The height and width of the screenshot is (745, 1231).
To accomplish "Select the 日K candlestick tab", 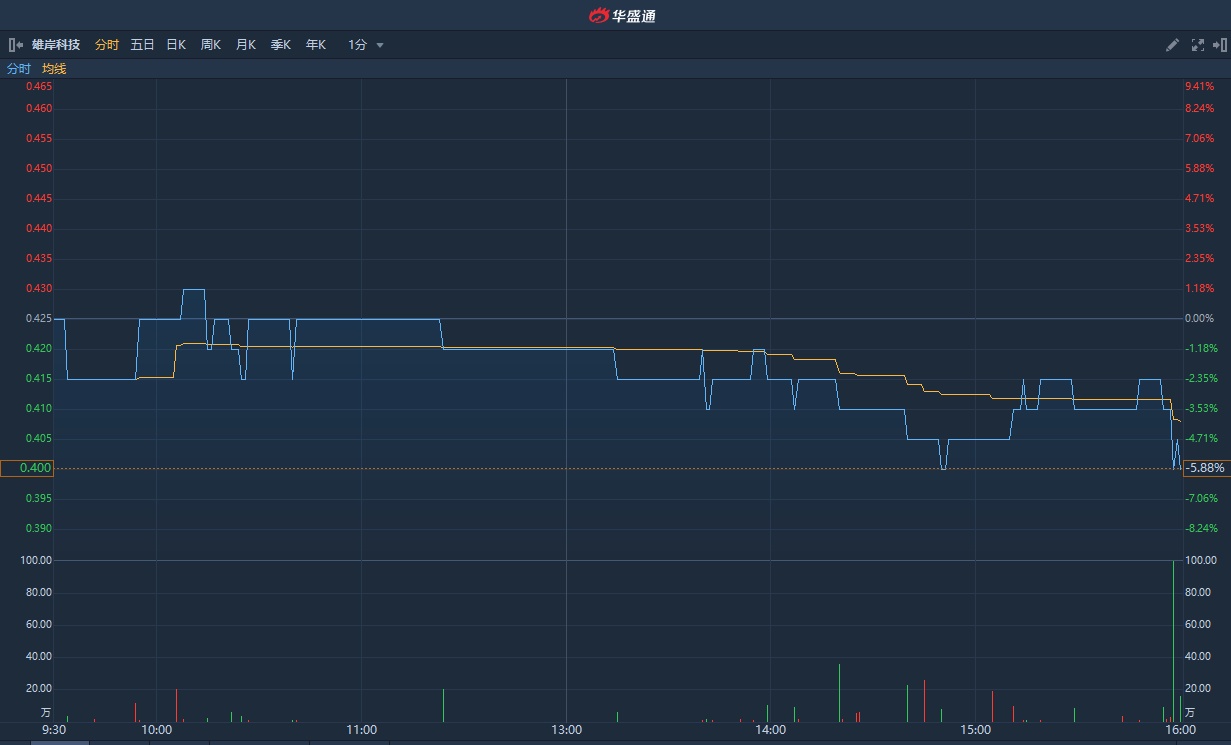I will pos(176,45).
